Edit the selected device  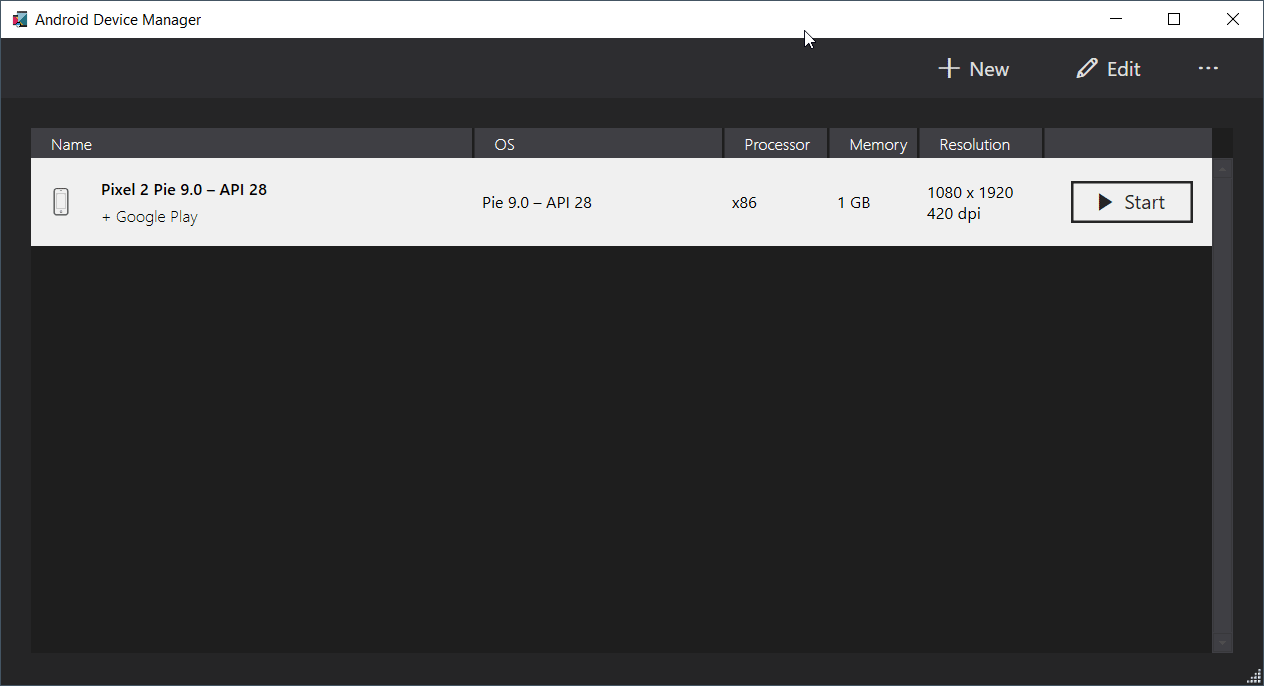(1108, 69)
